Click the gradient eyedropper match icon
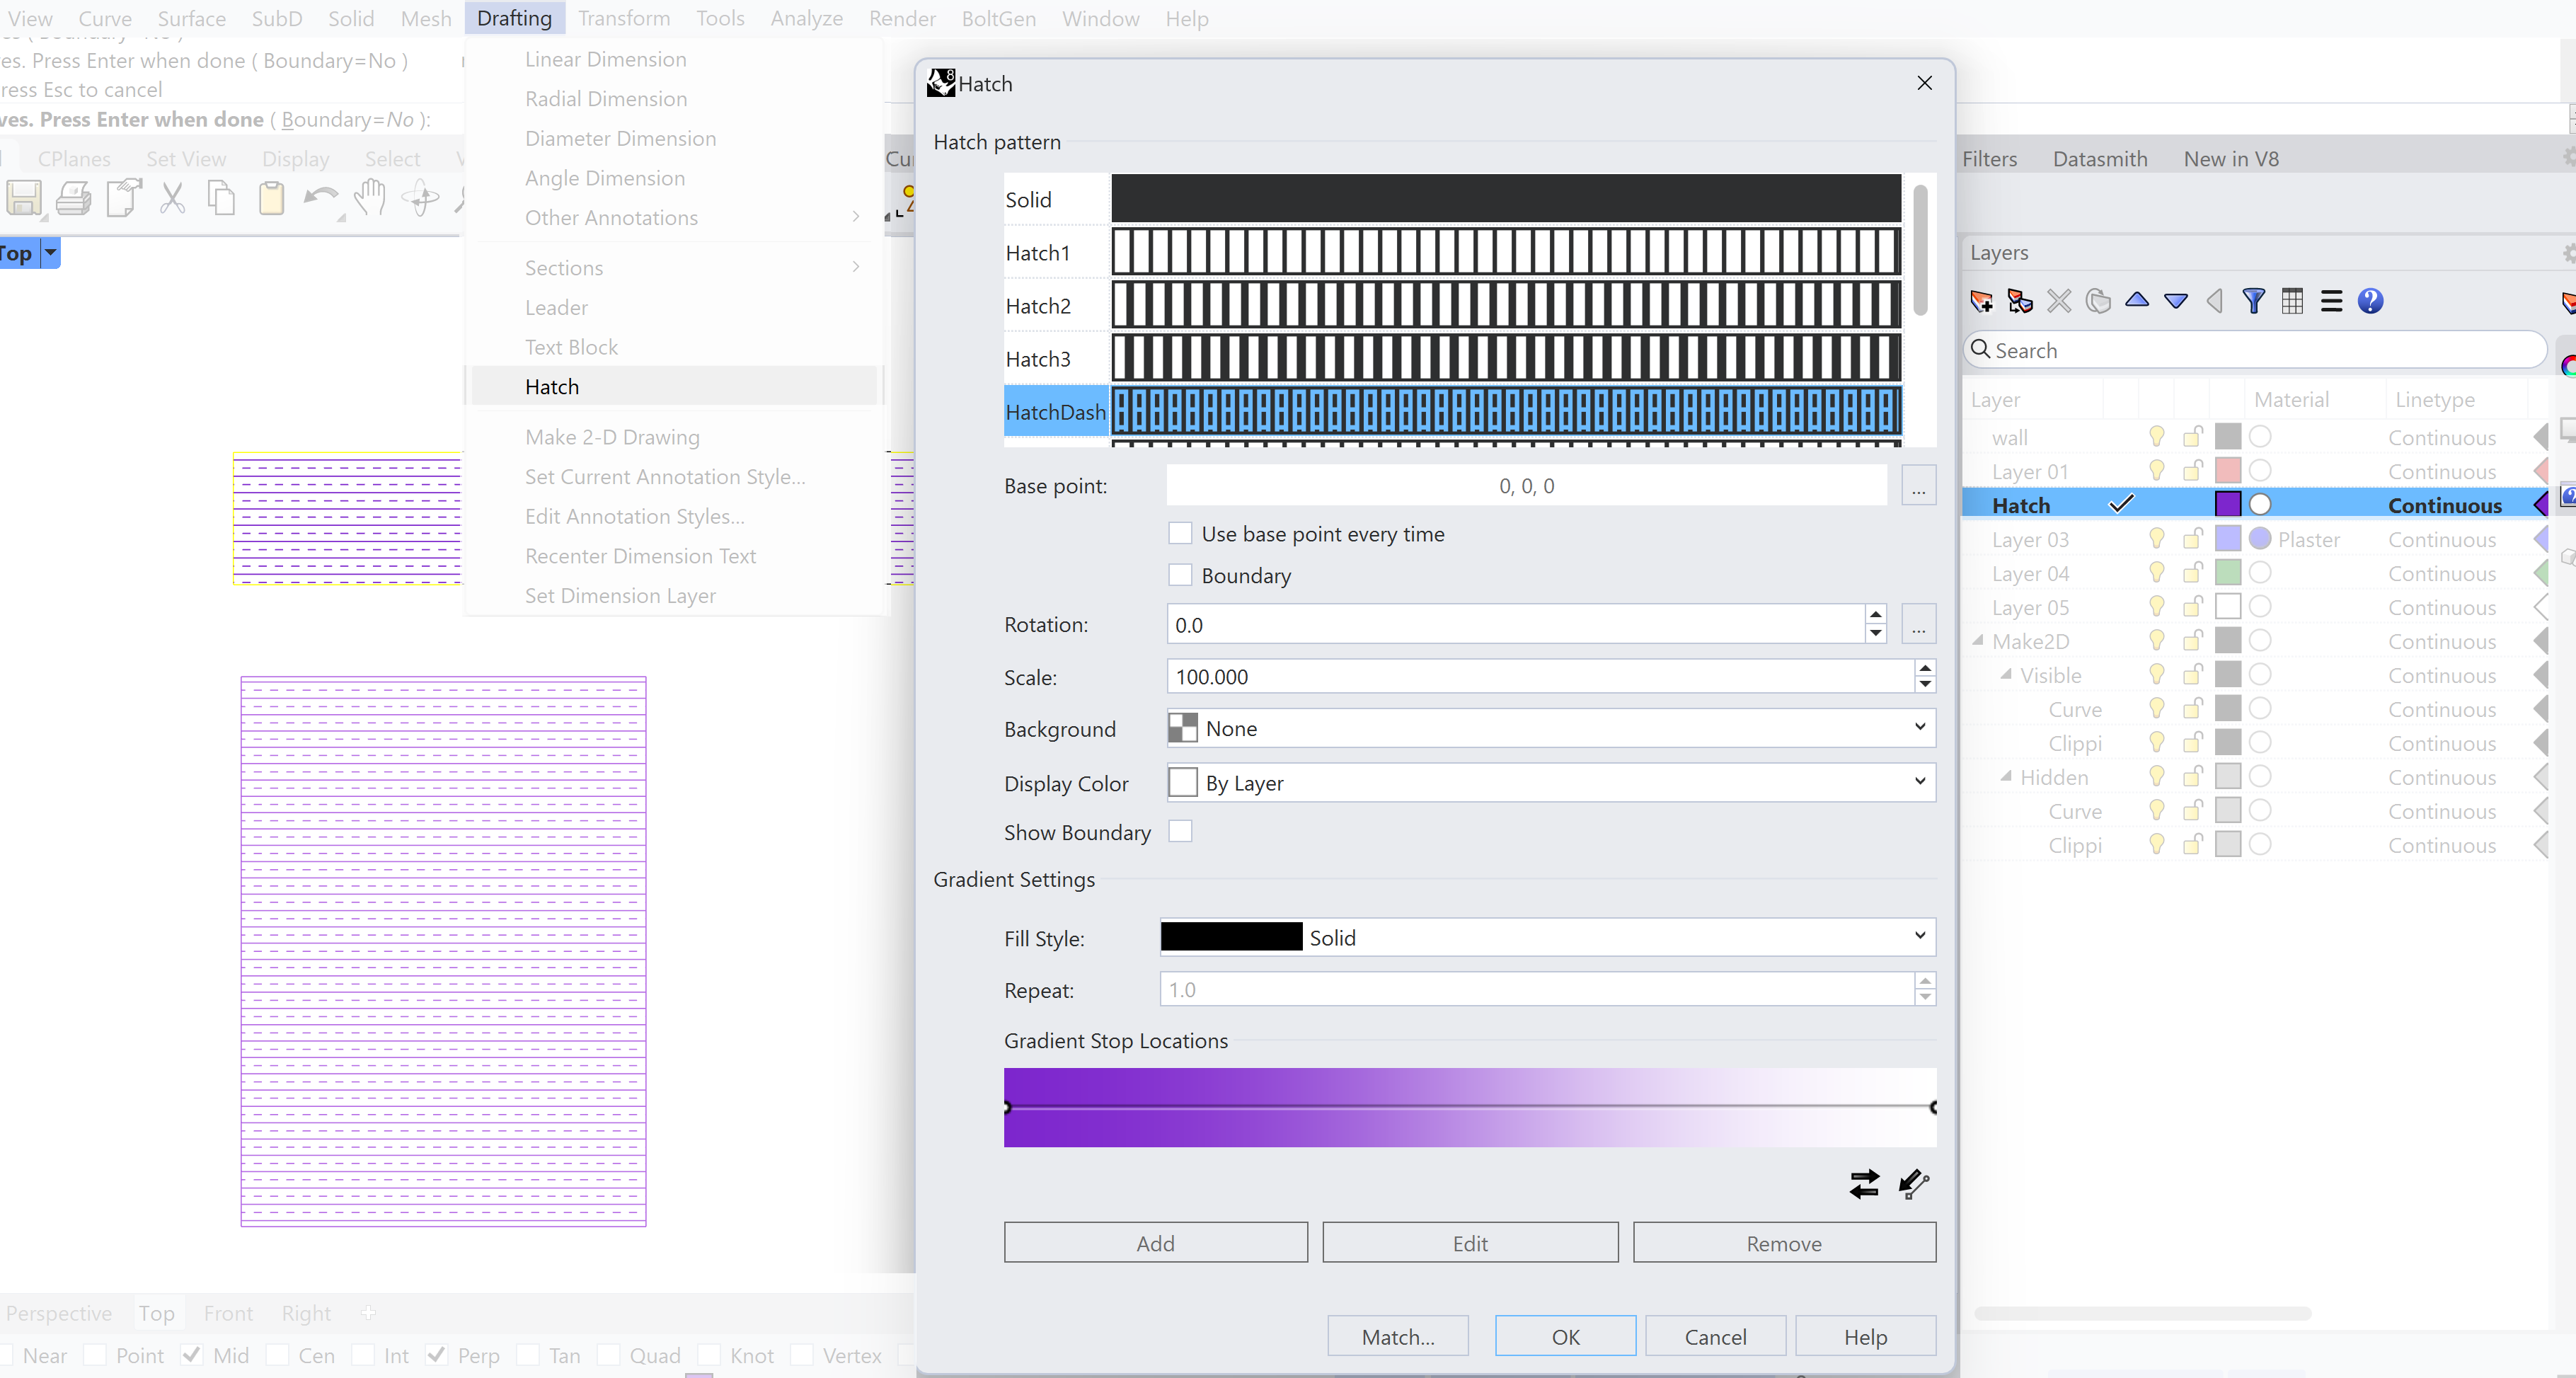Screen dimensions: 2576x1378 click(1913, 1184)
